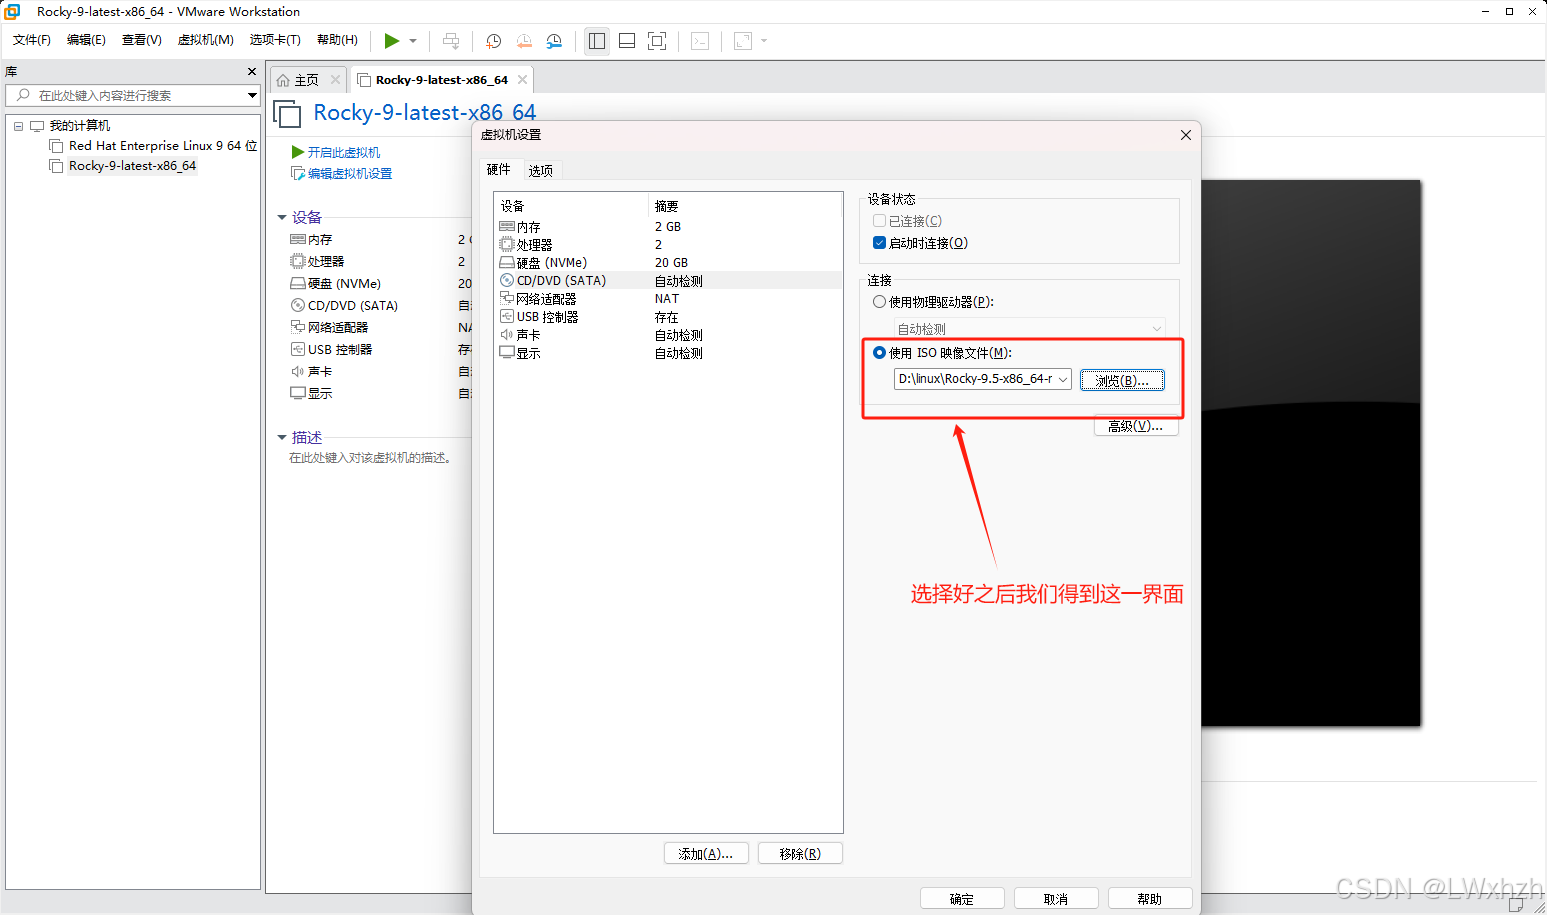
Task: Select 使用 ISO 映像文件(M) radio button
Action: click(880, 353)
